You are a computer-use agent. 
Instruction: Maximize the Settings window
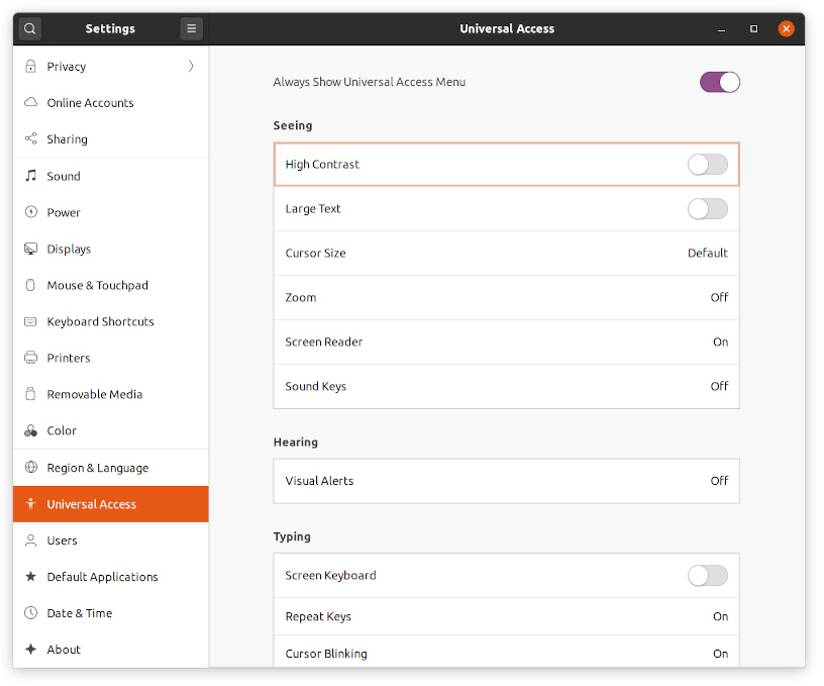point(754,28)
